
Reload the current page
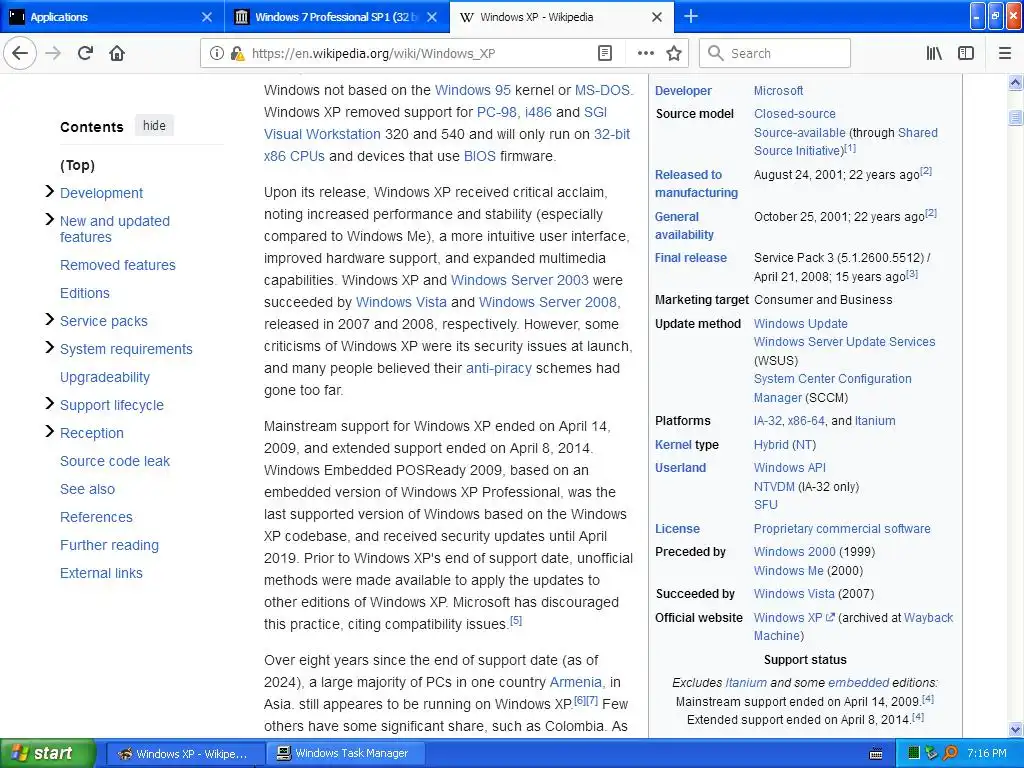point(85,53)
